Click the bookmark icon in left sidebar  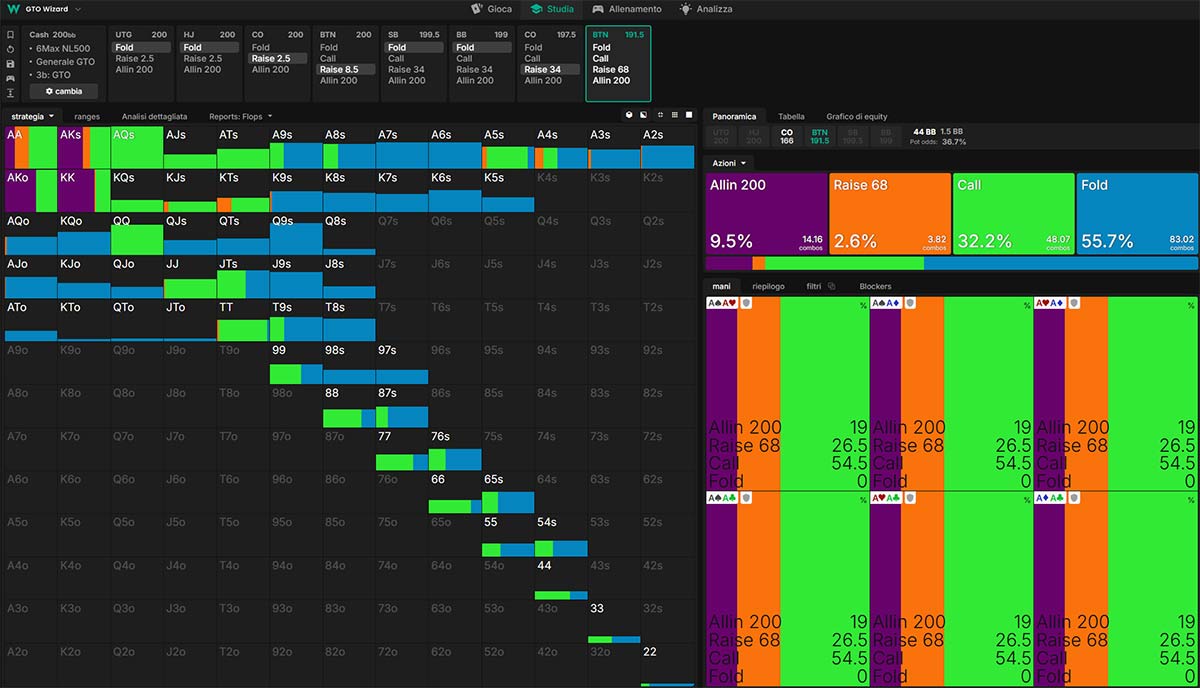pos(10,34)
